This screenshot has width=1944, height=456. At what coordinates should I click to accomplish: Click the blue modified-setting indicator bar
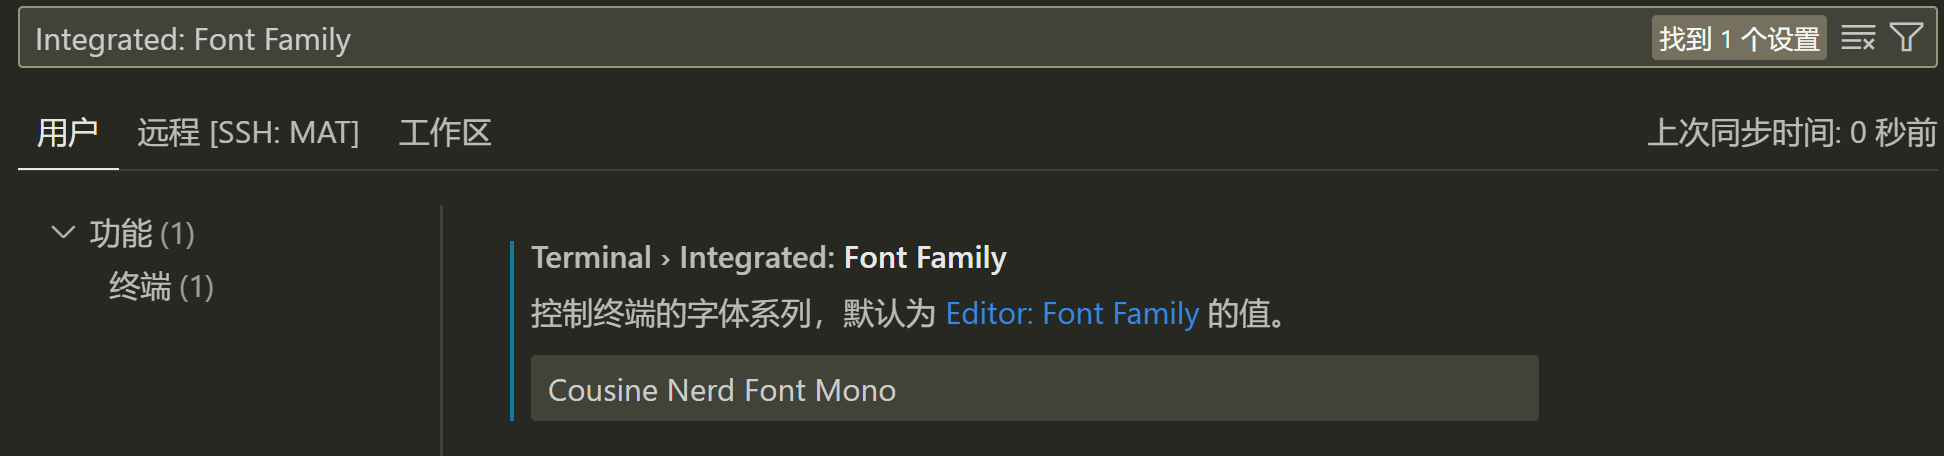point(512,330)
